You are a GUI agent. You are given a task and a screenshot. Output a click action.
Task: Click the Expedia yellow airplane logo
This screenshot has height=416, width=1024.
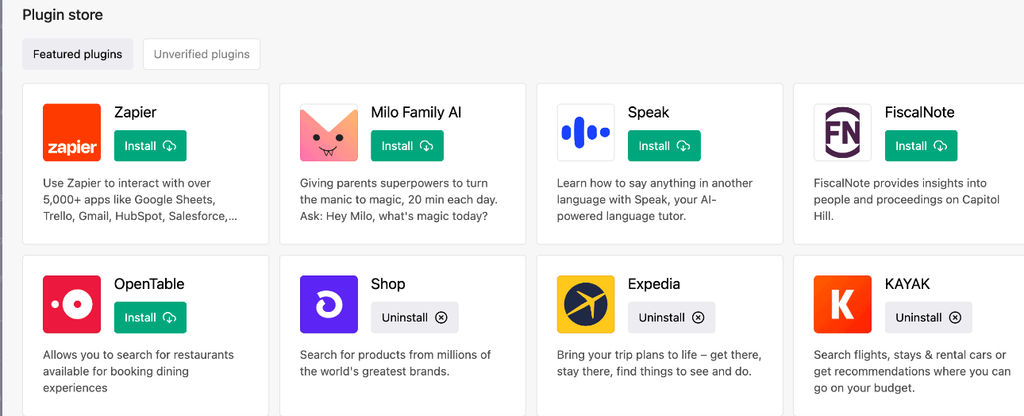click(586, 304)
